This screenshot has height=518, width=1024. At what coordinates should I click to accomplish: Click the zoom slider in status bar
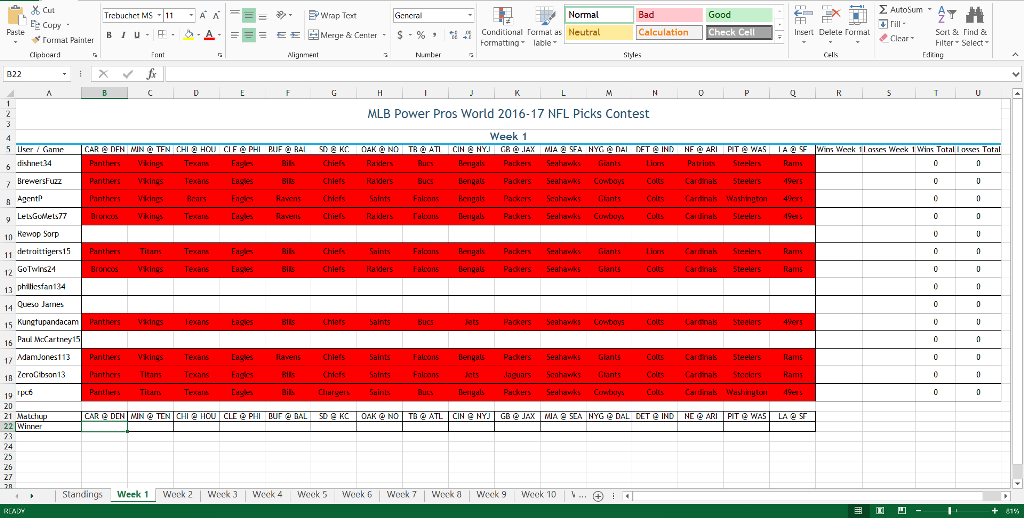point(955,510)
